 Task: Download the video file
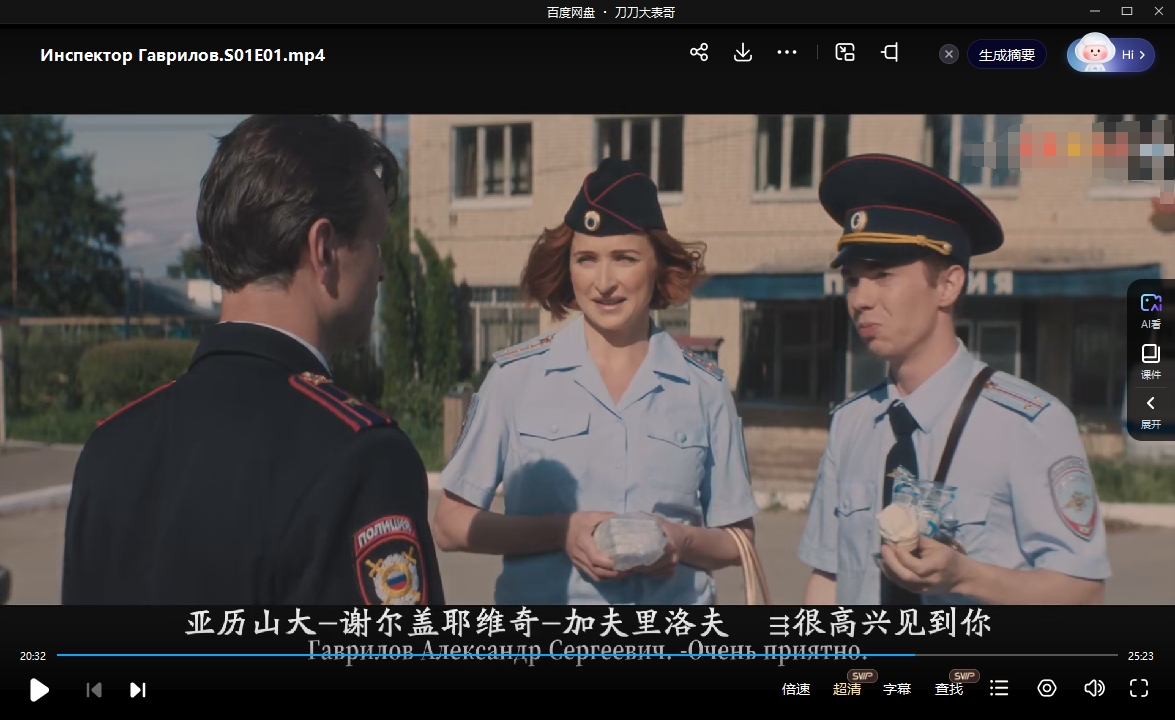pos(743,53)
